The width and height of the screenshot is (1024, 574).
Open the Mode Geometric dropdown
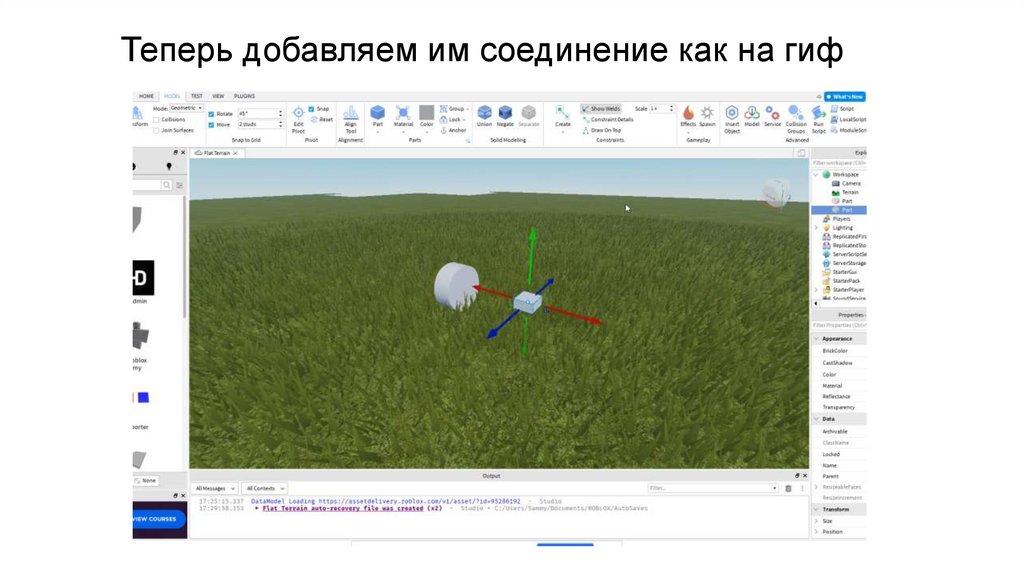point(186,108)
